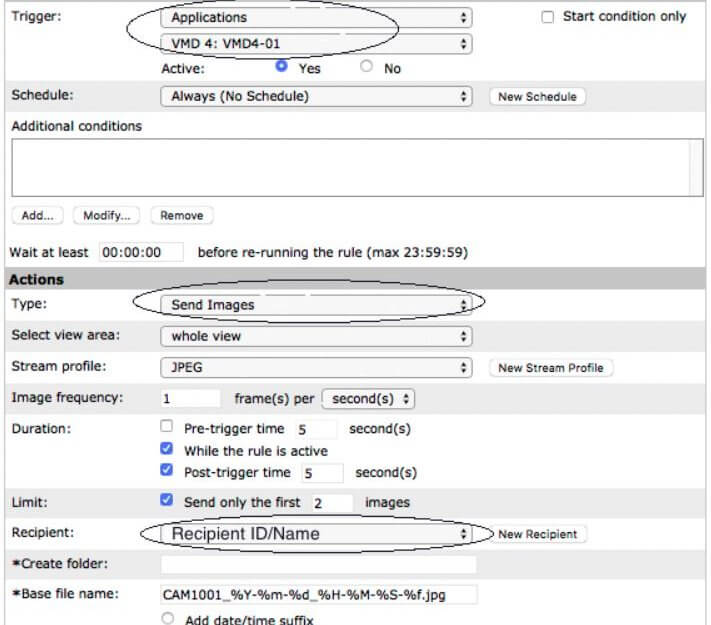Enable Start condition only checkbox
The height and width of the screenshot is (625, 711).
tap(547, 17)
